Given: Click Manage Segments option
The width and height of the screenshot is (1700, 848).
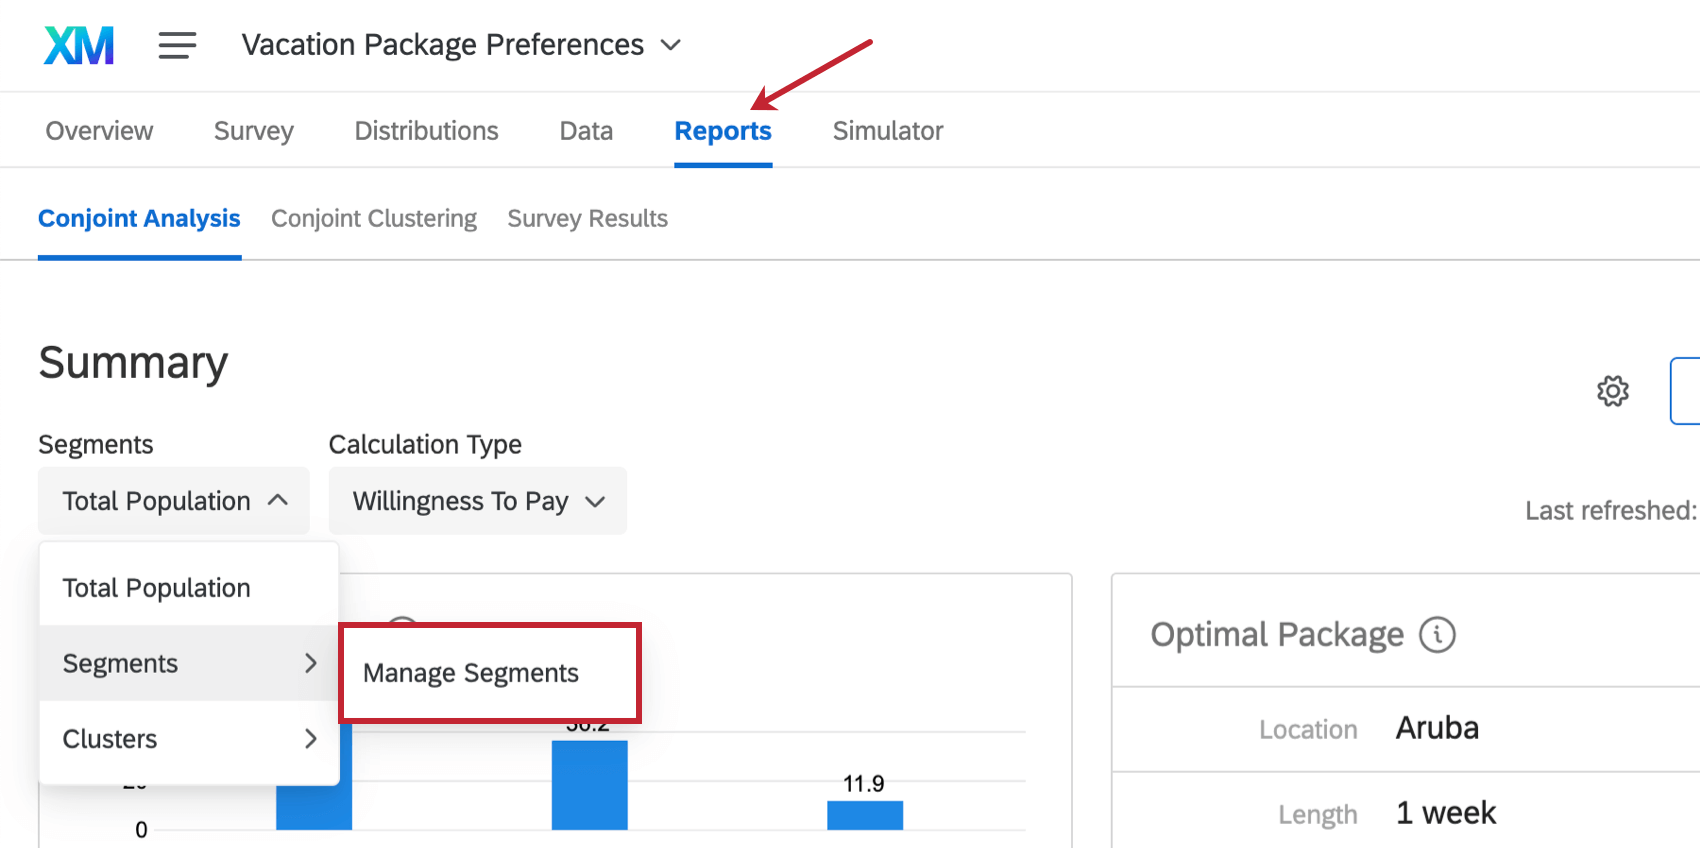Looking at the screenshot, I should (471, 673).
